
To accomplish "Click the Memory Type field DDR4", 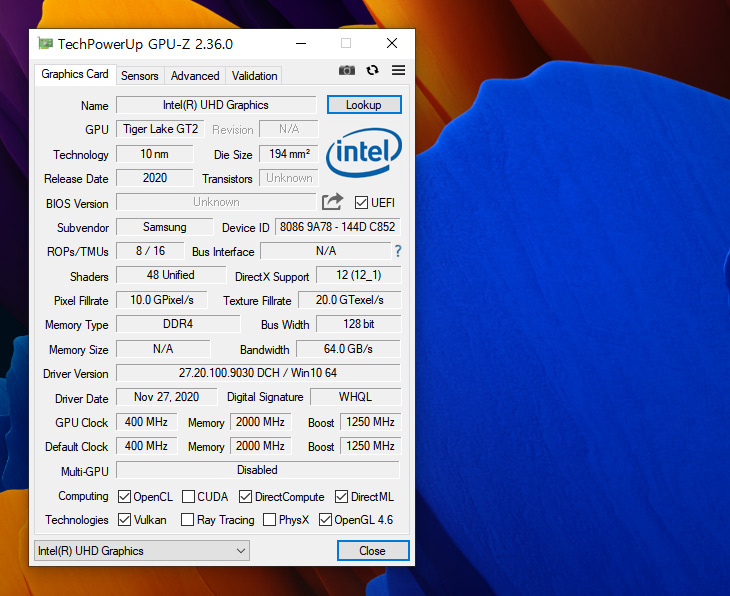I will [x=178, y=324].
